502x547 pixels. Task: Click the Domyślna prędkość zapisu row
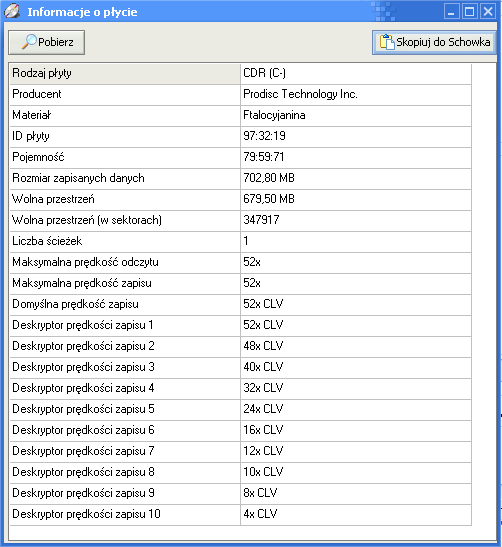pos(240,305)
